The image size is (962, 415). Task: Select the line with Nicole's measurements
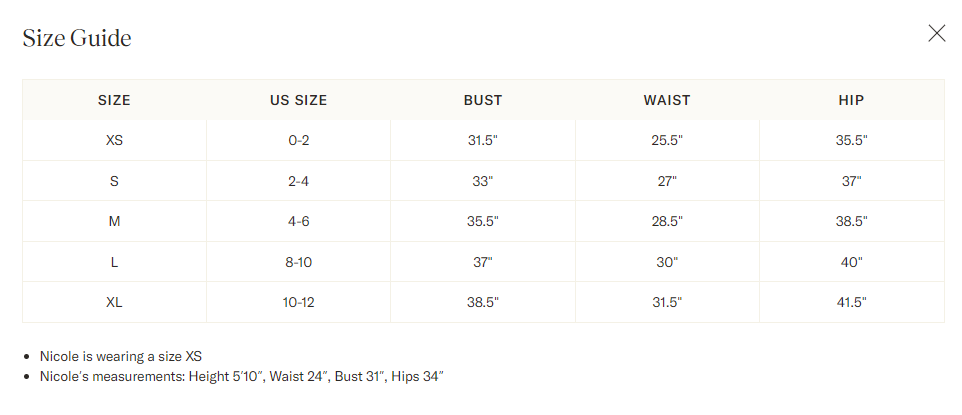[x=241, y=377]
